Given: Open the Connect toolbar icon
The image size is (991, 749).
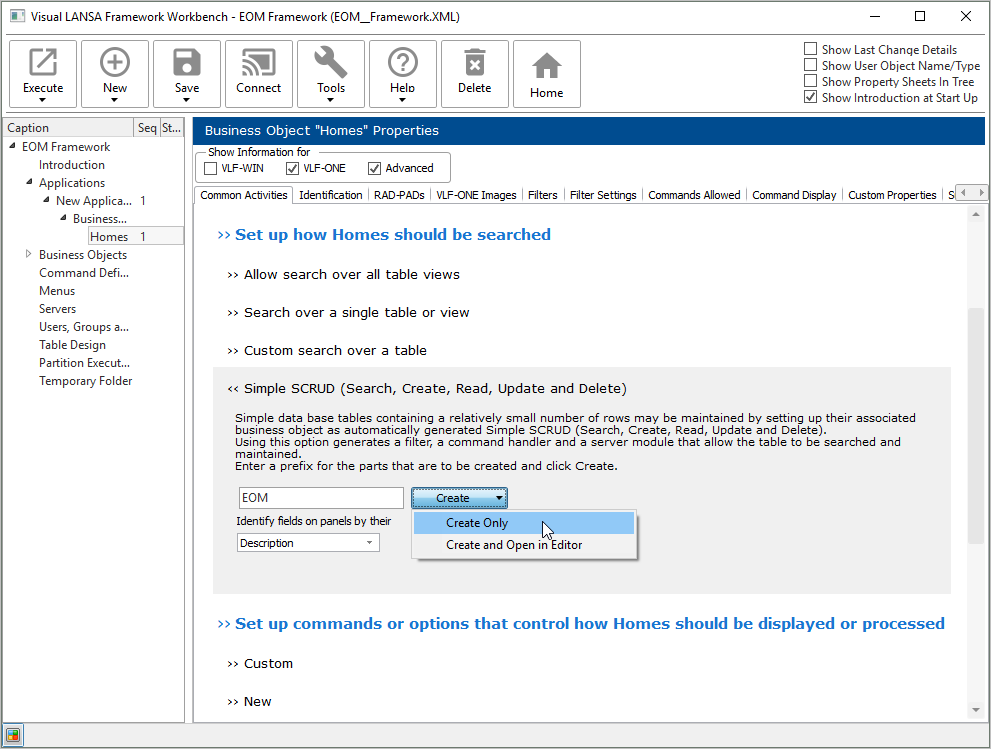Looking at the screenshot, I should click(259, 64).
